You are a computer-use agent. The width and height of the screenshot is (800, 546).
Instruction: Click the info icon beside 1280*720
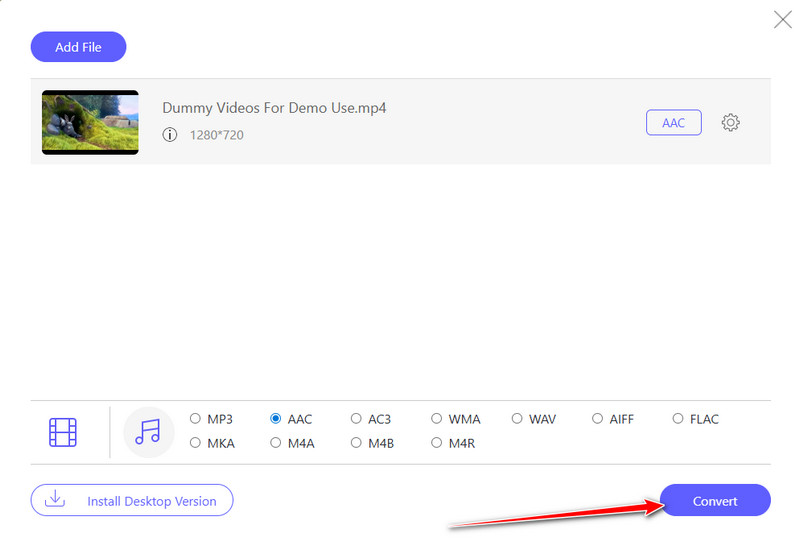point(170,134)
